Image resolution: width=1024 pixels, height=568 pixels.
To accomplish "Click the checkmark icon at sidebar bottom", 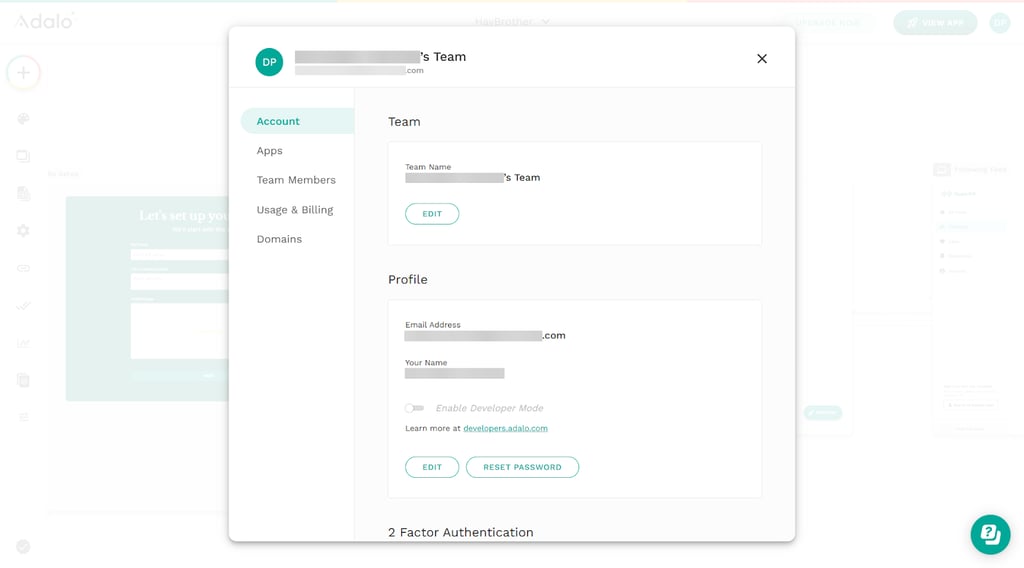I will coord(23,546).
